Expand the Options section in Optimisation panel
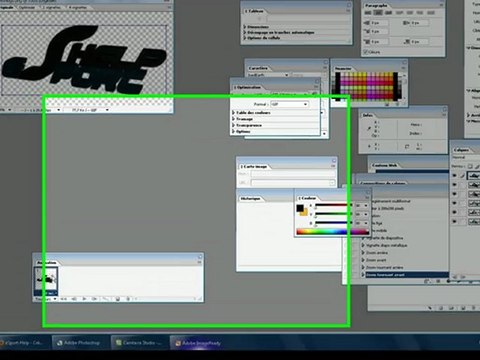Screen dimensions: 480x360 coord(234,132)
